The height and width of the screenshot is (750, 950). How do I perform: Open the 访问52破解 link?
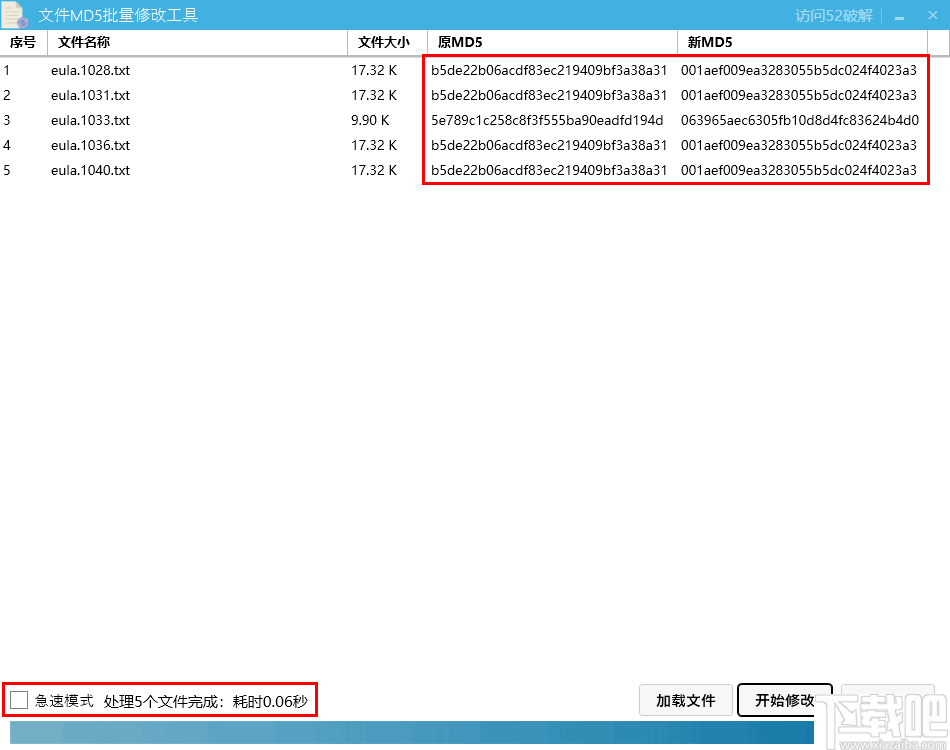click(x=834, y=16)
